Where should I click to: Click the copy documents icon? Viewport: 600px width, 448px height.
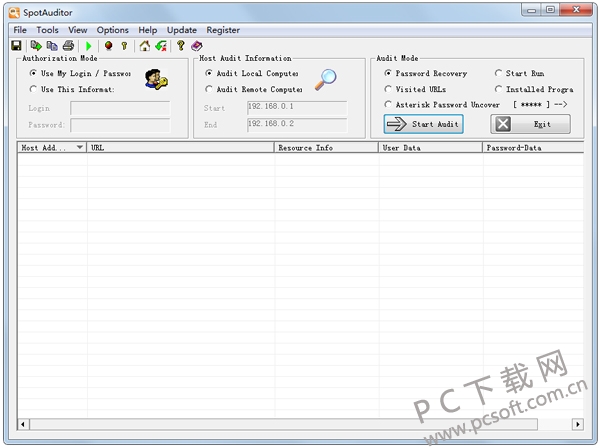click(x=52, y=46)
